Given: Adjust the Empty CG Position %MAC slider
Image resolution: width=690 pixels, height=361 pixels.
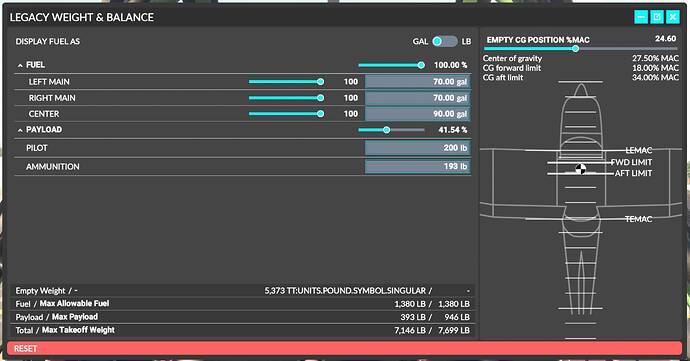Looking at the screenshot, I should coord(581,49).
